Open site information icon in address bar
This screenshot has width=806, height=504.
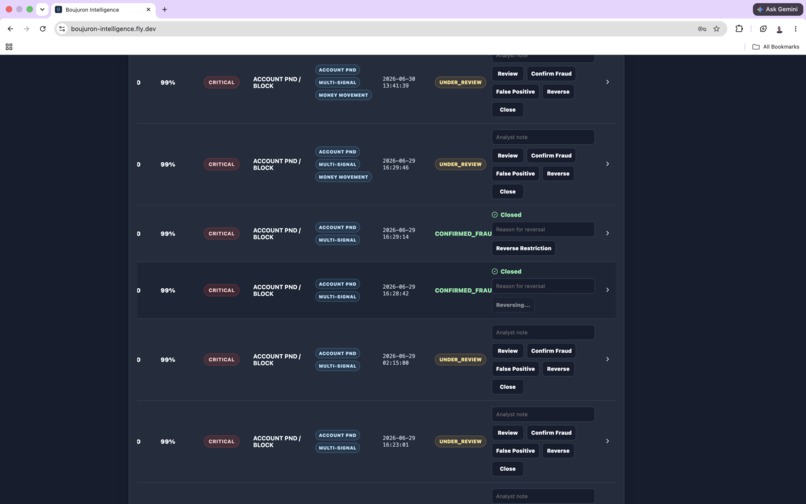[x=62, y=29]
